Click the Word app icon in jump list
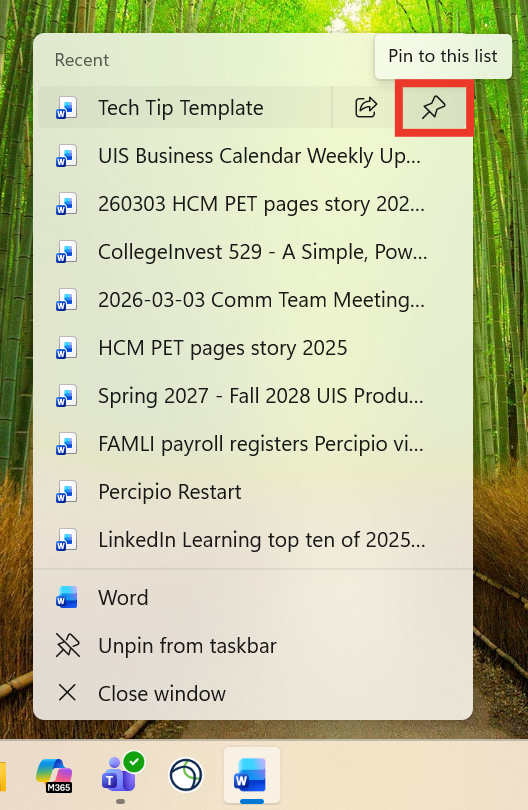The width and height of the screenshot is (528, 810). [67, 598]
